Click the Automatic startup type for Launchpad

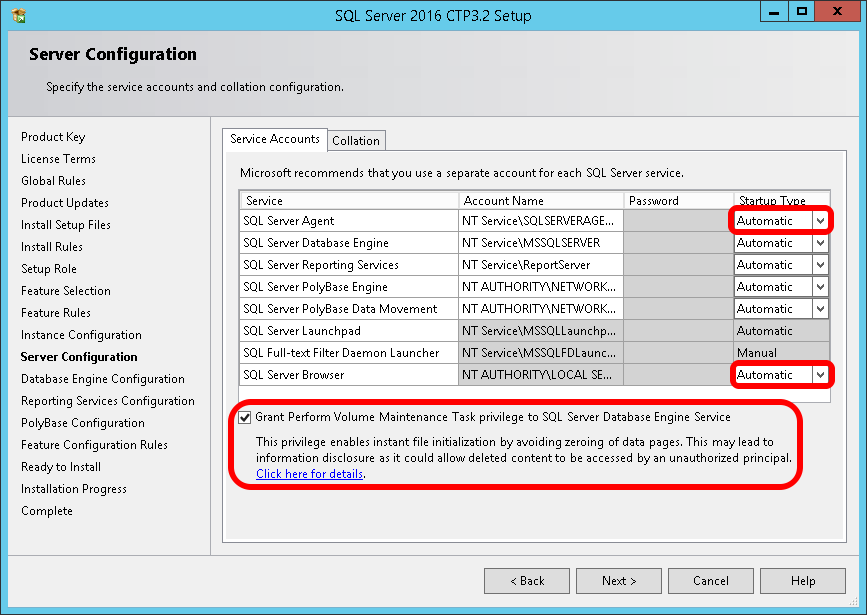click(x=782, y=331)
